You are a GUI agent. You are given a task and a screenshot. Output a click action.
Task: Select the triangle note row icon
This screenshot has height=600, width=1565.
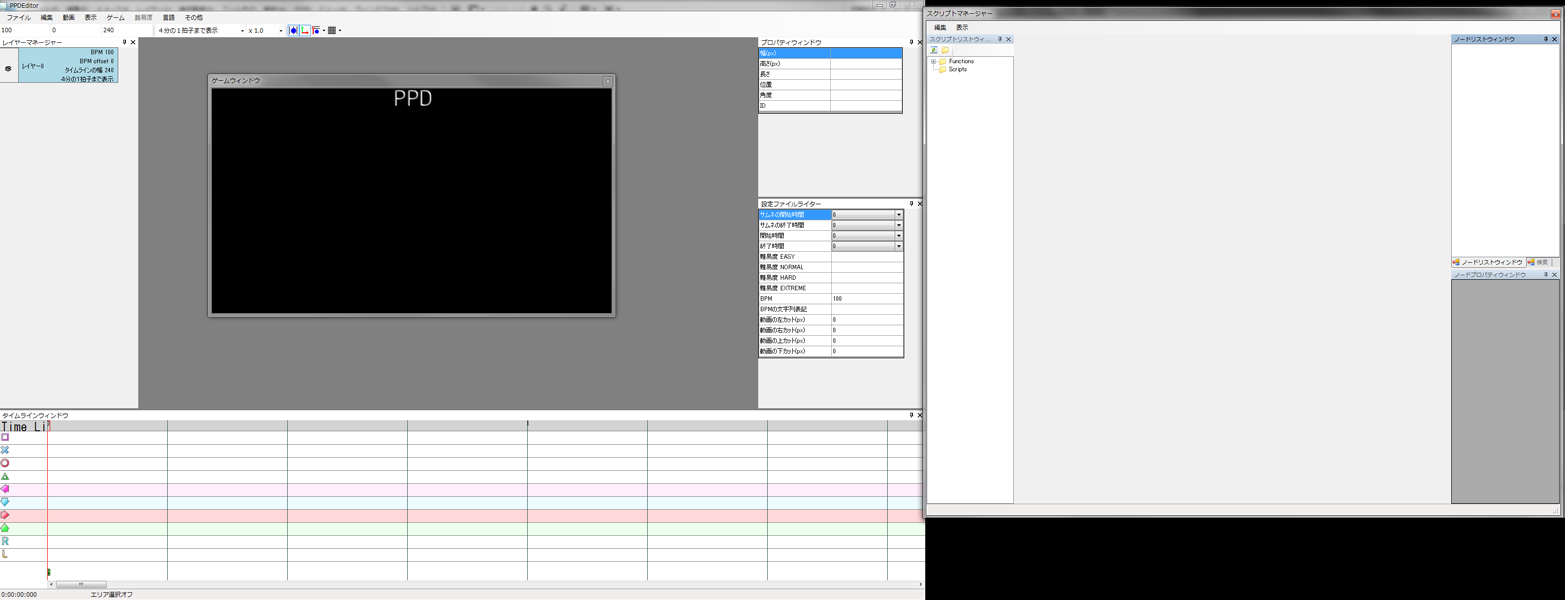click(x=5, y=476)
